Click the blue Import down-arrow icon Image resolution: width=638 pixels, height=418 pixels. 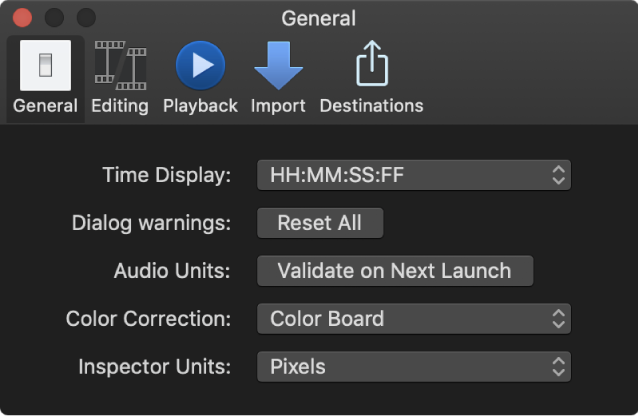coord(278,66)
